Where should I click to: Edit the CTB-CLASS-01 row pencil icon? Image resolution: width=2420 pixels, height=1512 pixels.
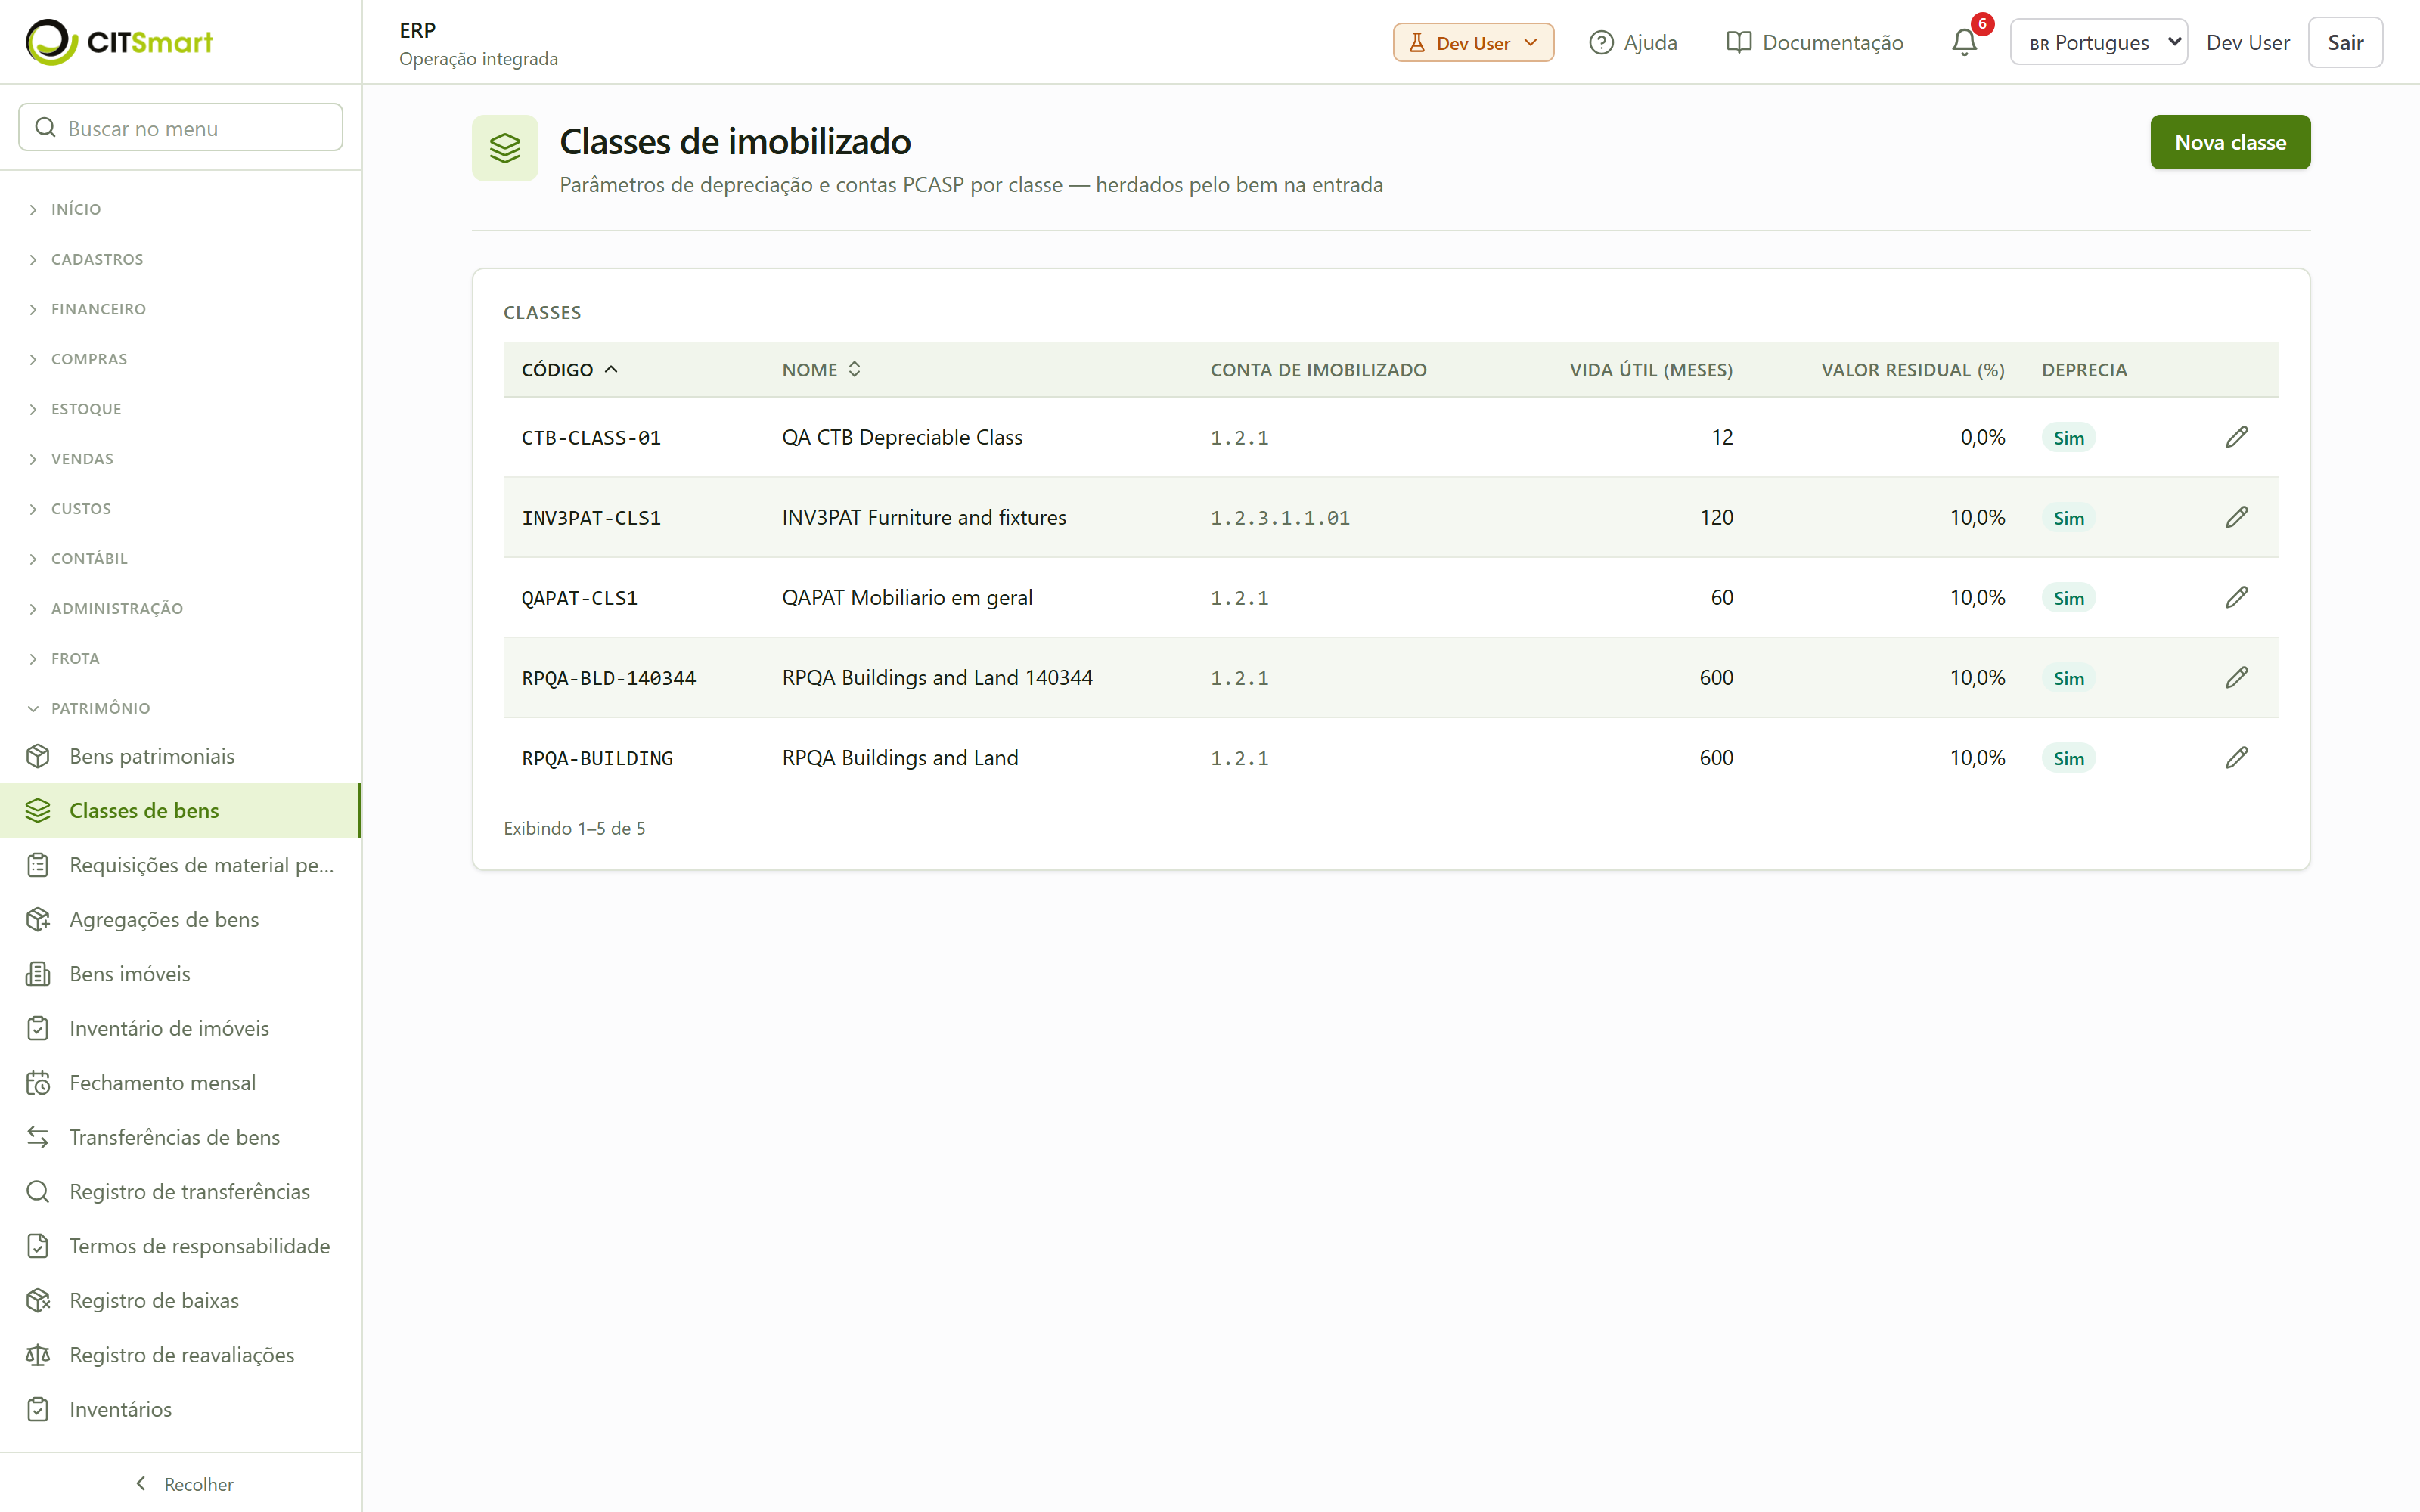(2236, 437)
